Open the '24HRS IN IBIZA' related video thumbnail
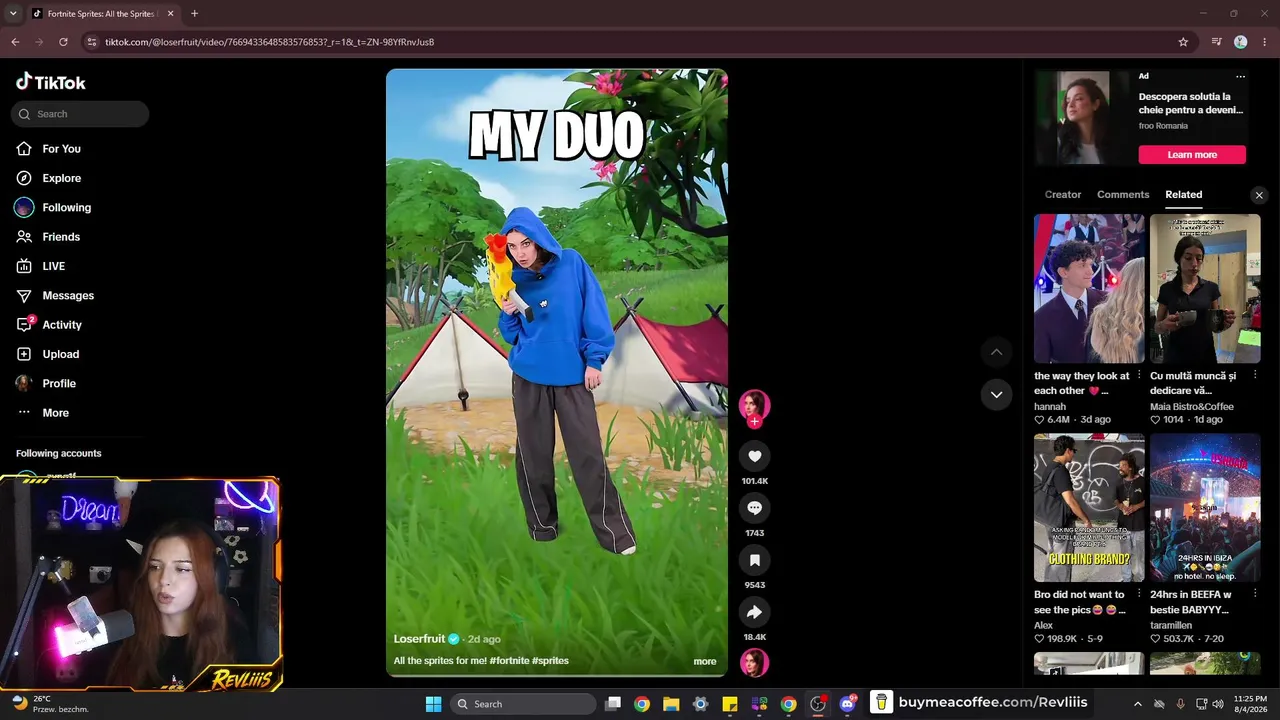Viewport: 1280px width, 720px height. pyautogui.click(x=1205, y=507)
